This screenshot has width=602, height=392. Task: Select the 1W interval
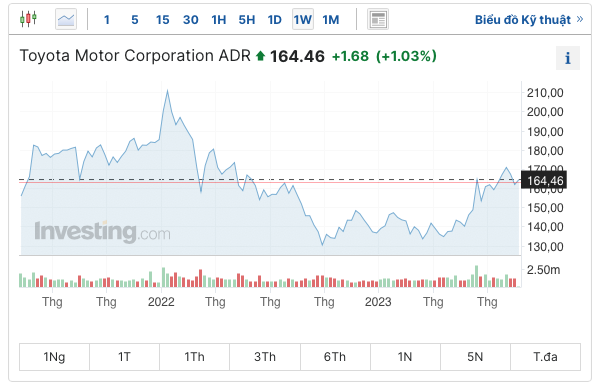point(303,19)
